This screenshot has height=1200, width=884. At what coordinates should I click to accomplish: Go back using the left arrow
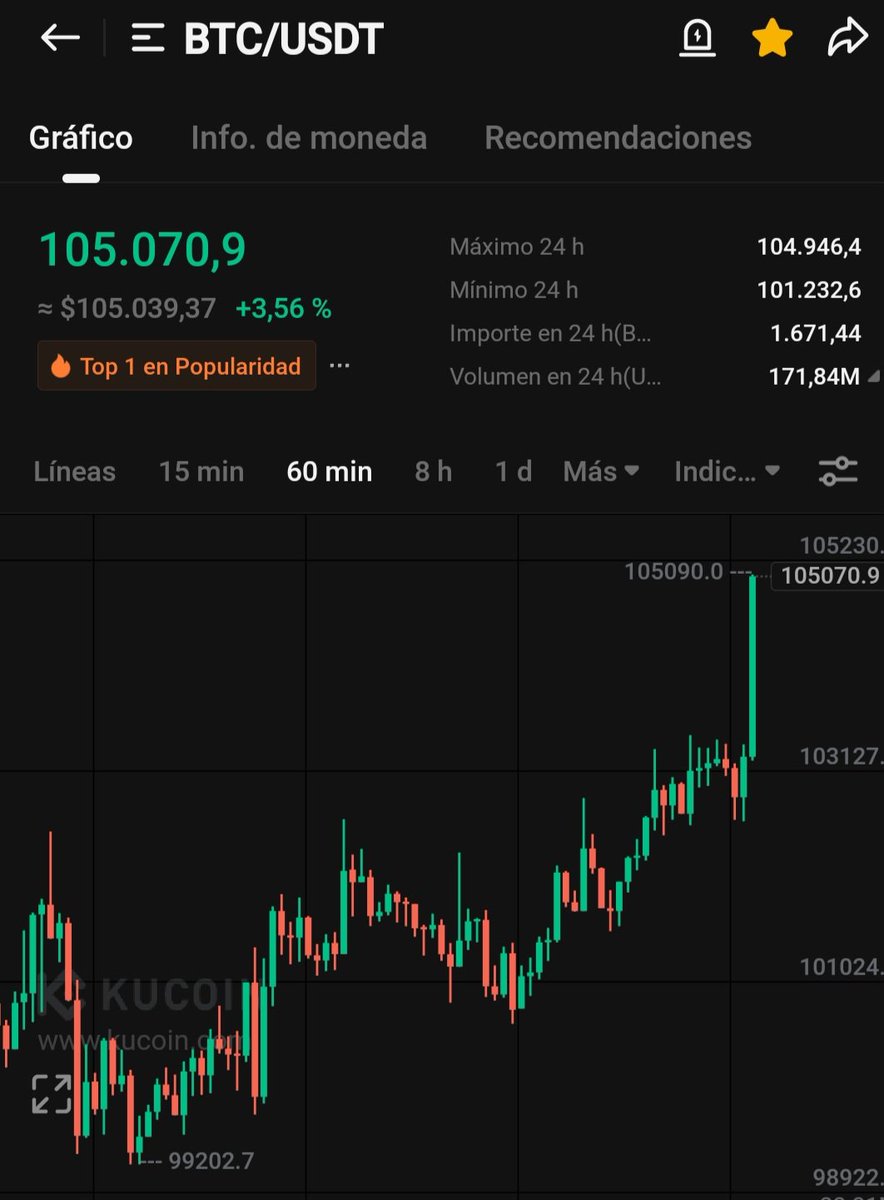(60, 39)
